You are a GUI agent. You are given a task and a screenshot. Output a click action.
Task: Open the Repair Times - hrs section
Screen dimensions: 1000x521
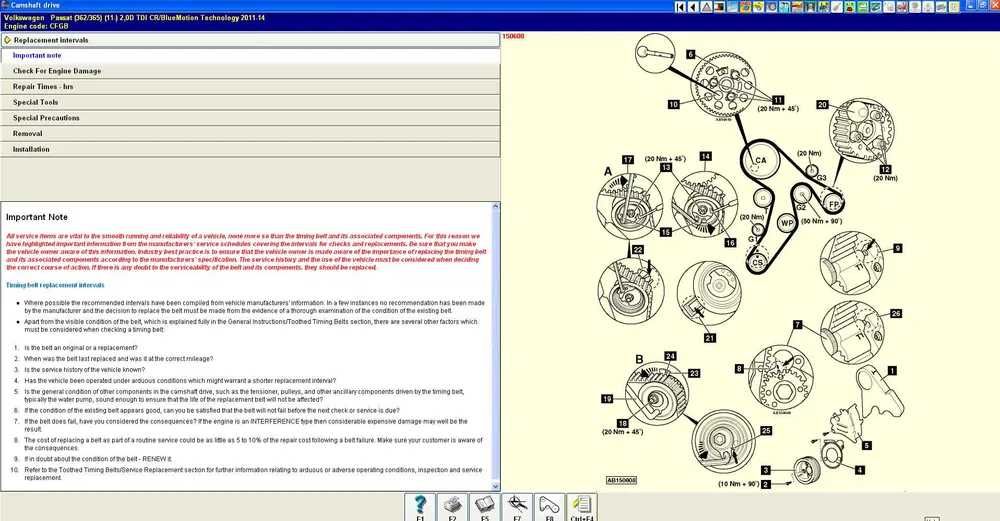tap(250, 87)
